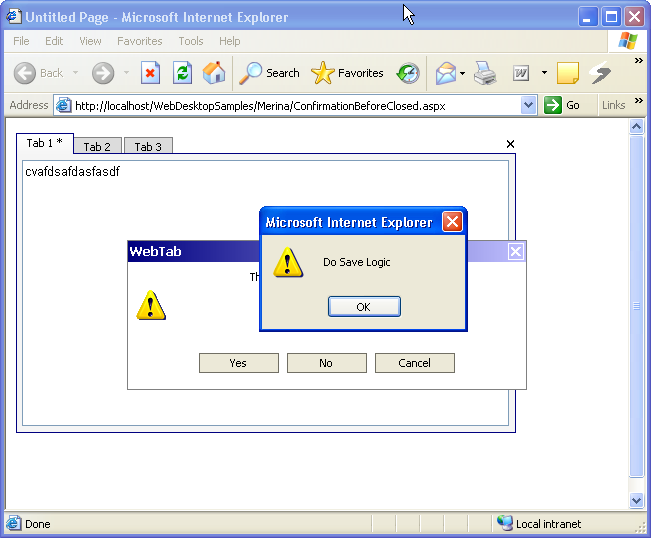Open the Back button history dropdown arrow

pos(73,73)
